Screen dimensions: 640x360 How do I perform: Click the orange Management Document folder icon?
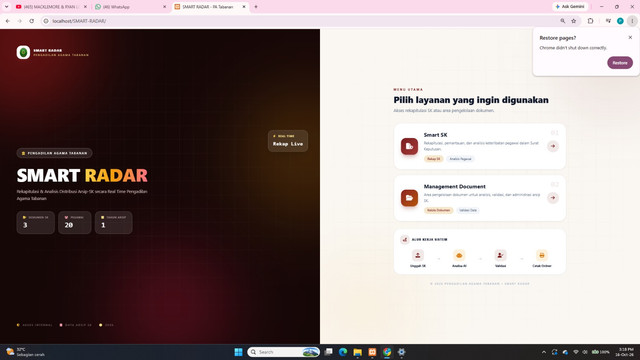pyautogui.click(x=409, y=198)
